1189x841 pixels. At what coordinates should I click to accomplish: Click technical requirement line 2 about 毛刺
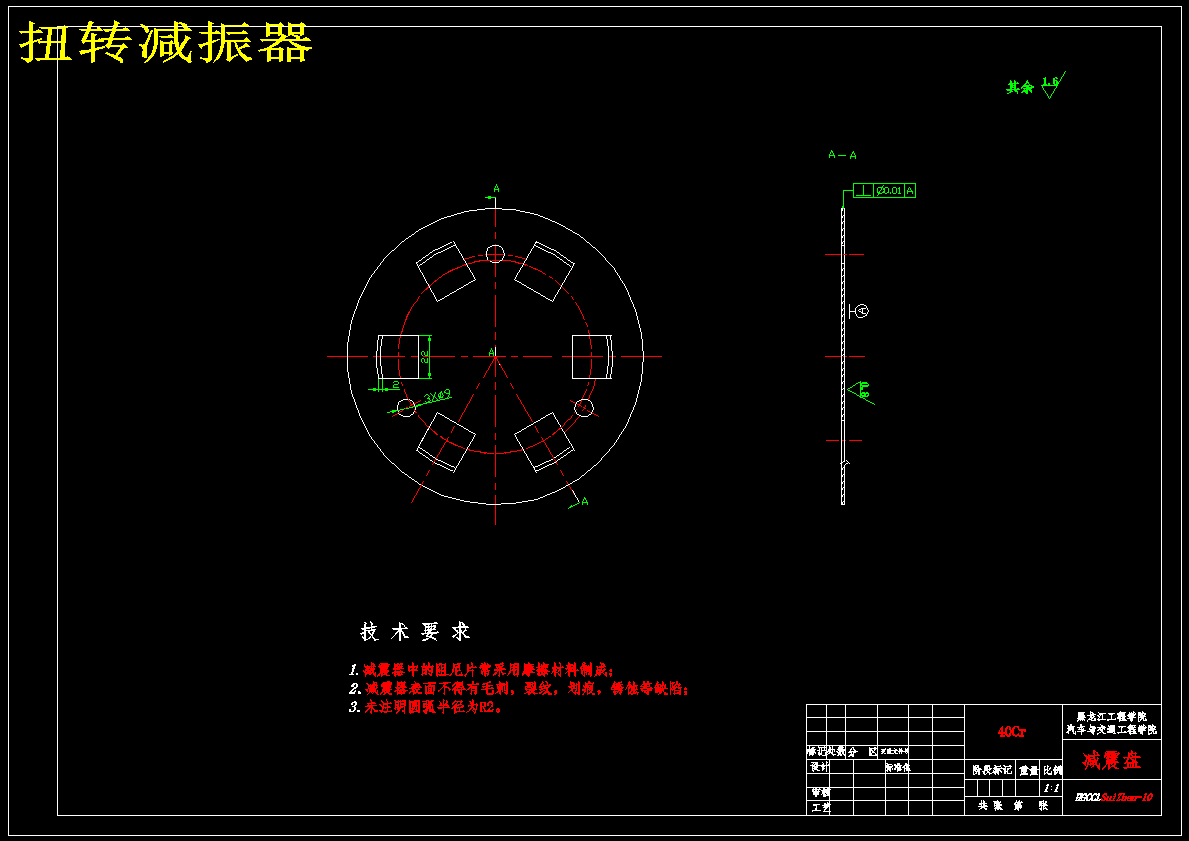click(519, 689)
